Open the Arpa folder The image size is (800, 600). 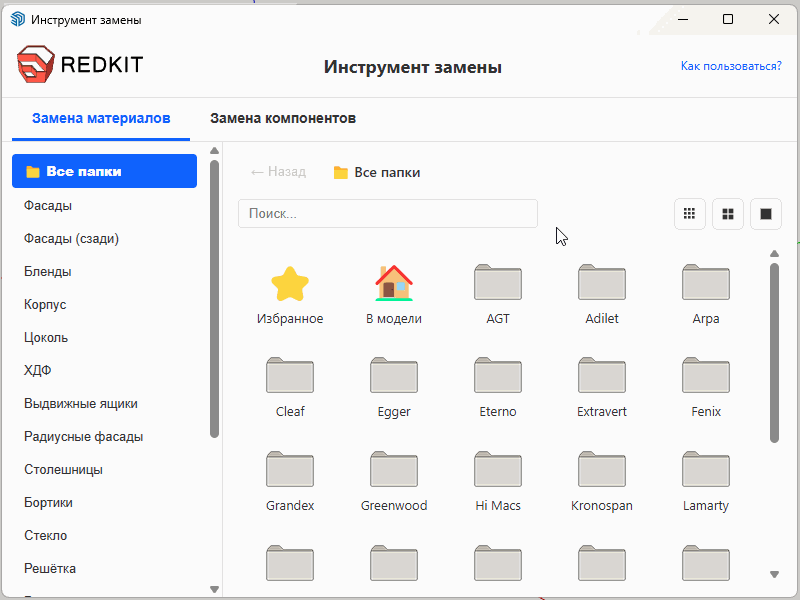706,296
